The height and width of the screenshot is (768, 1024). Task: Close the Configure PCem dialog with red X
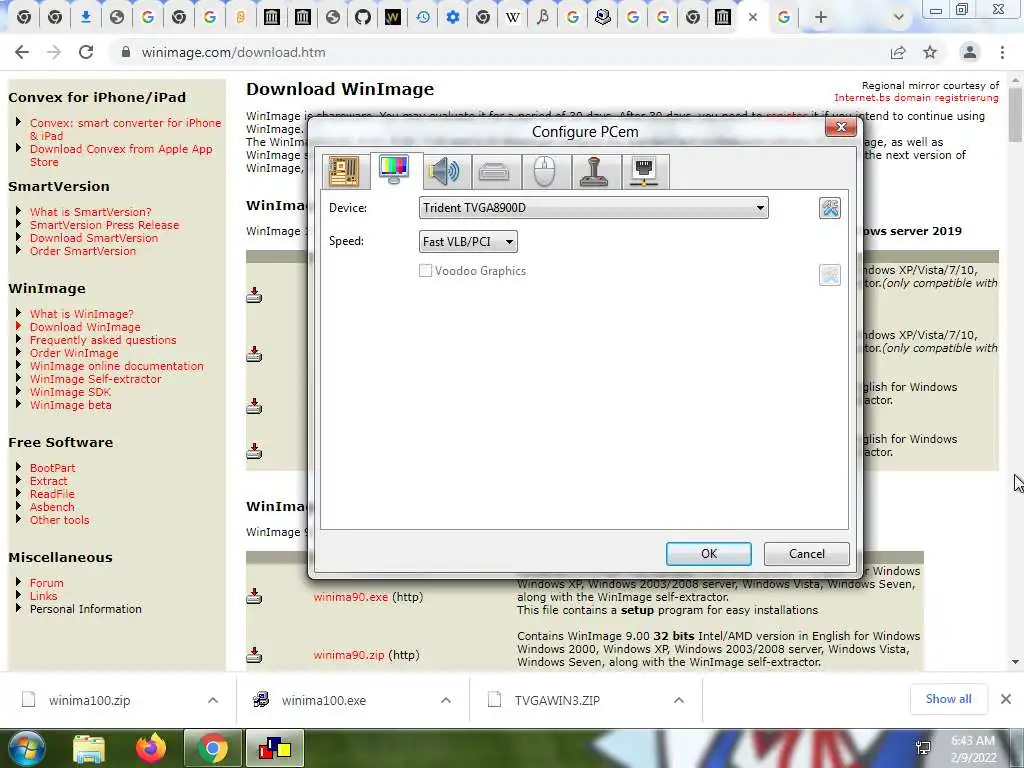840,127
